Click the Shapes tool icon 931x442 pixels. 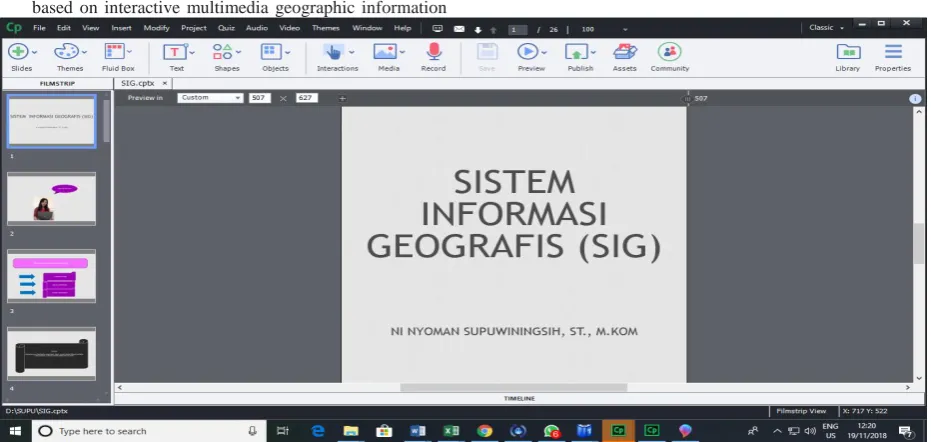coord(223,52)
